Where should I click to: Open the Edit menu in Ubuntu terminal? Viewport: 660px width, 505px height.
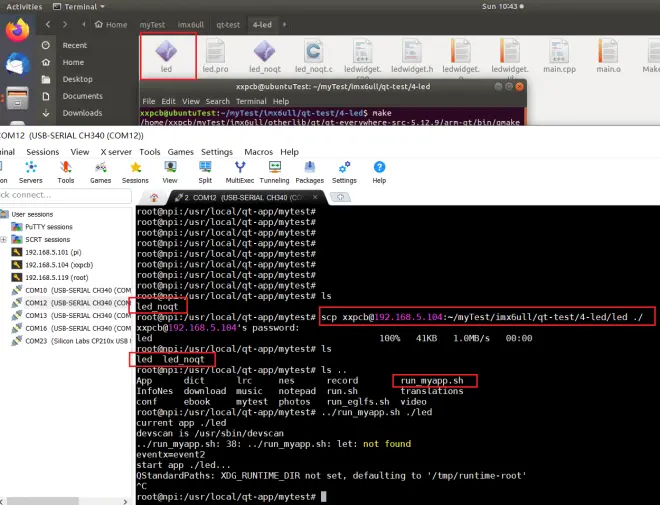168,101
